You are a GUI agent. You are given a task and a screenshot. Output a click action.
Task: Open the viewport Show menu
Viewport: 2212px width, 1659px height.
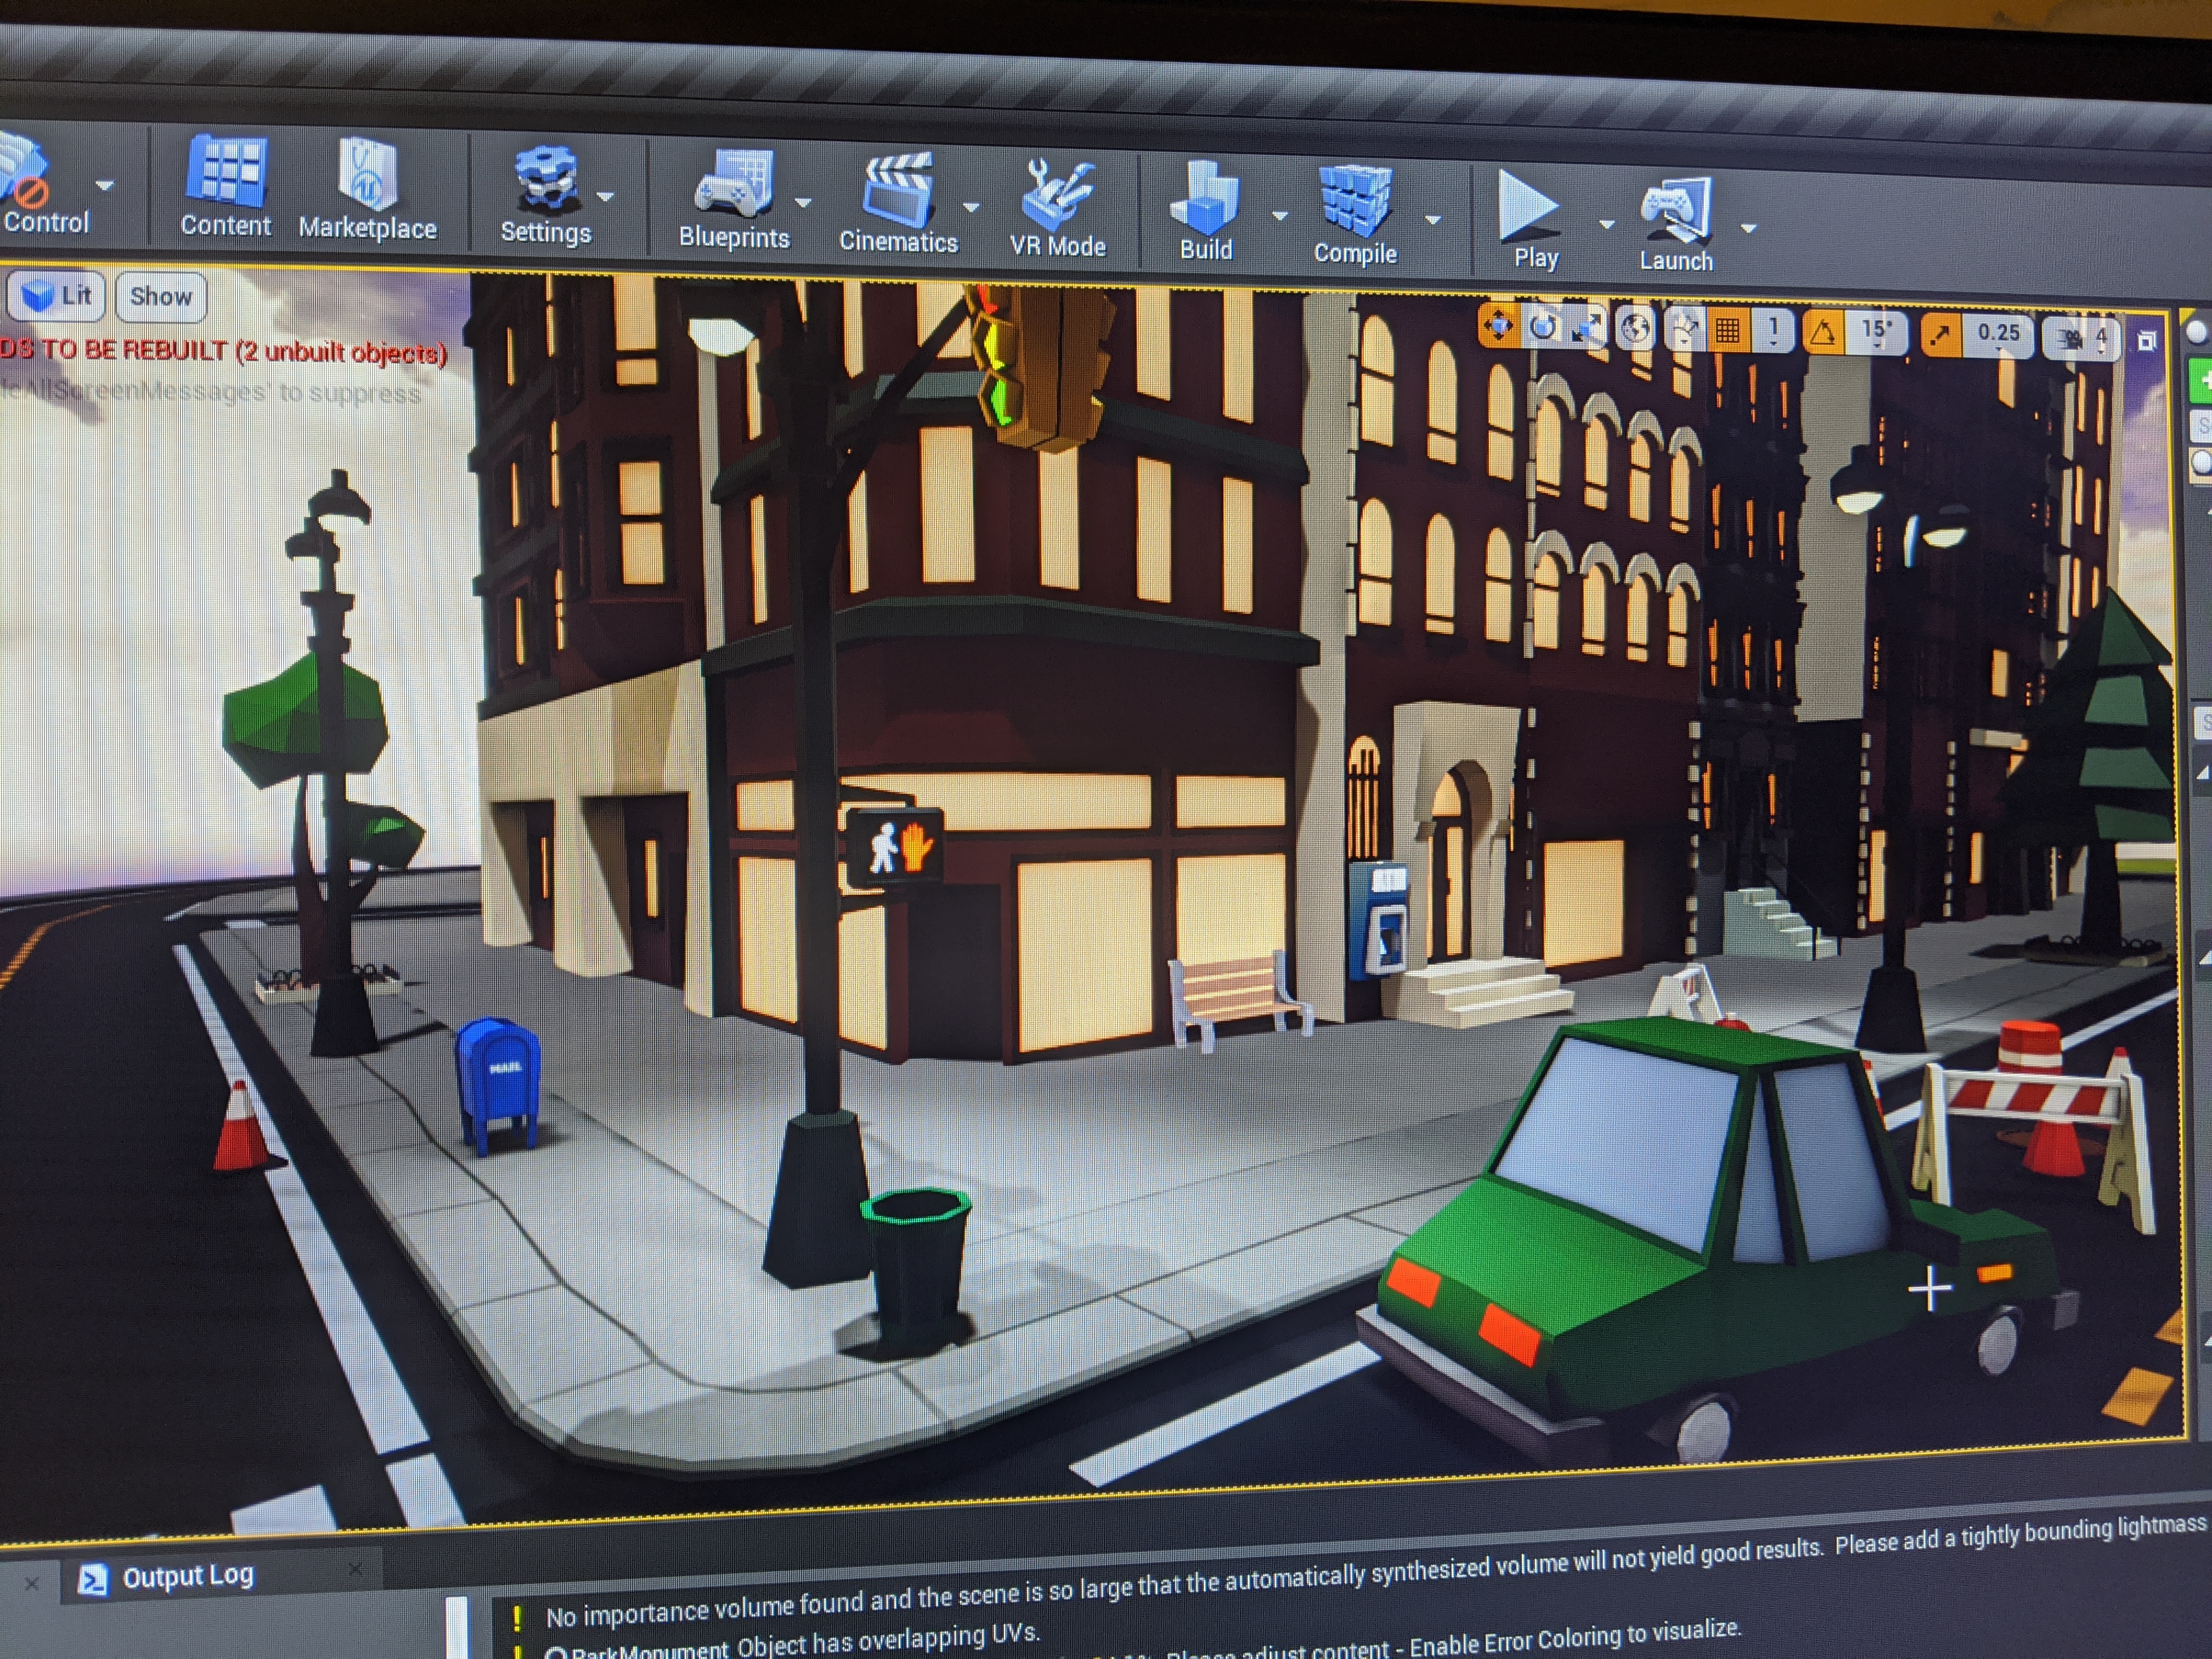coord(161,297)
